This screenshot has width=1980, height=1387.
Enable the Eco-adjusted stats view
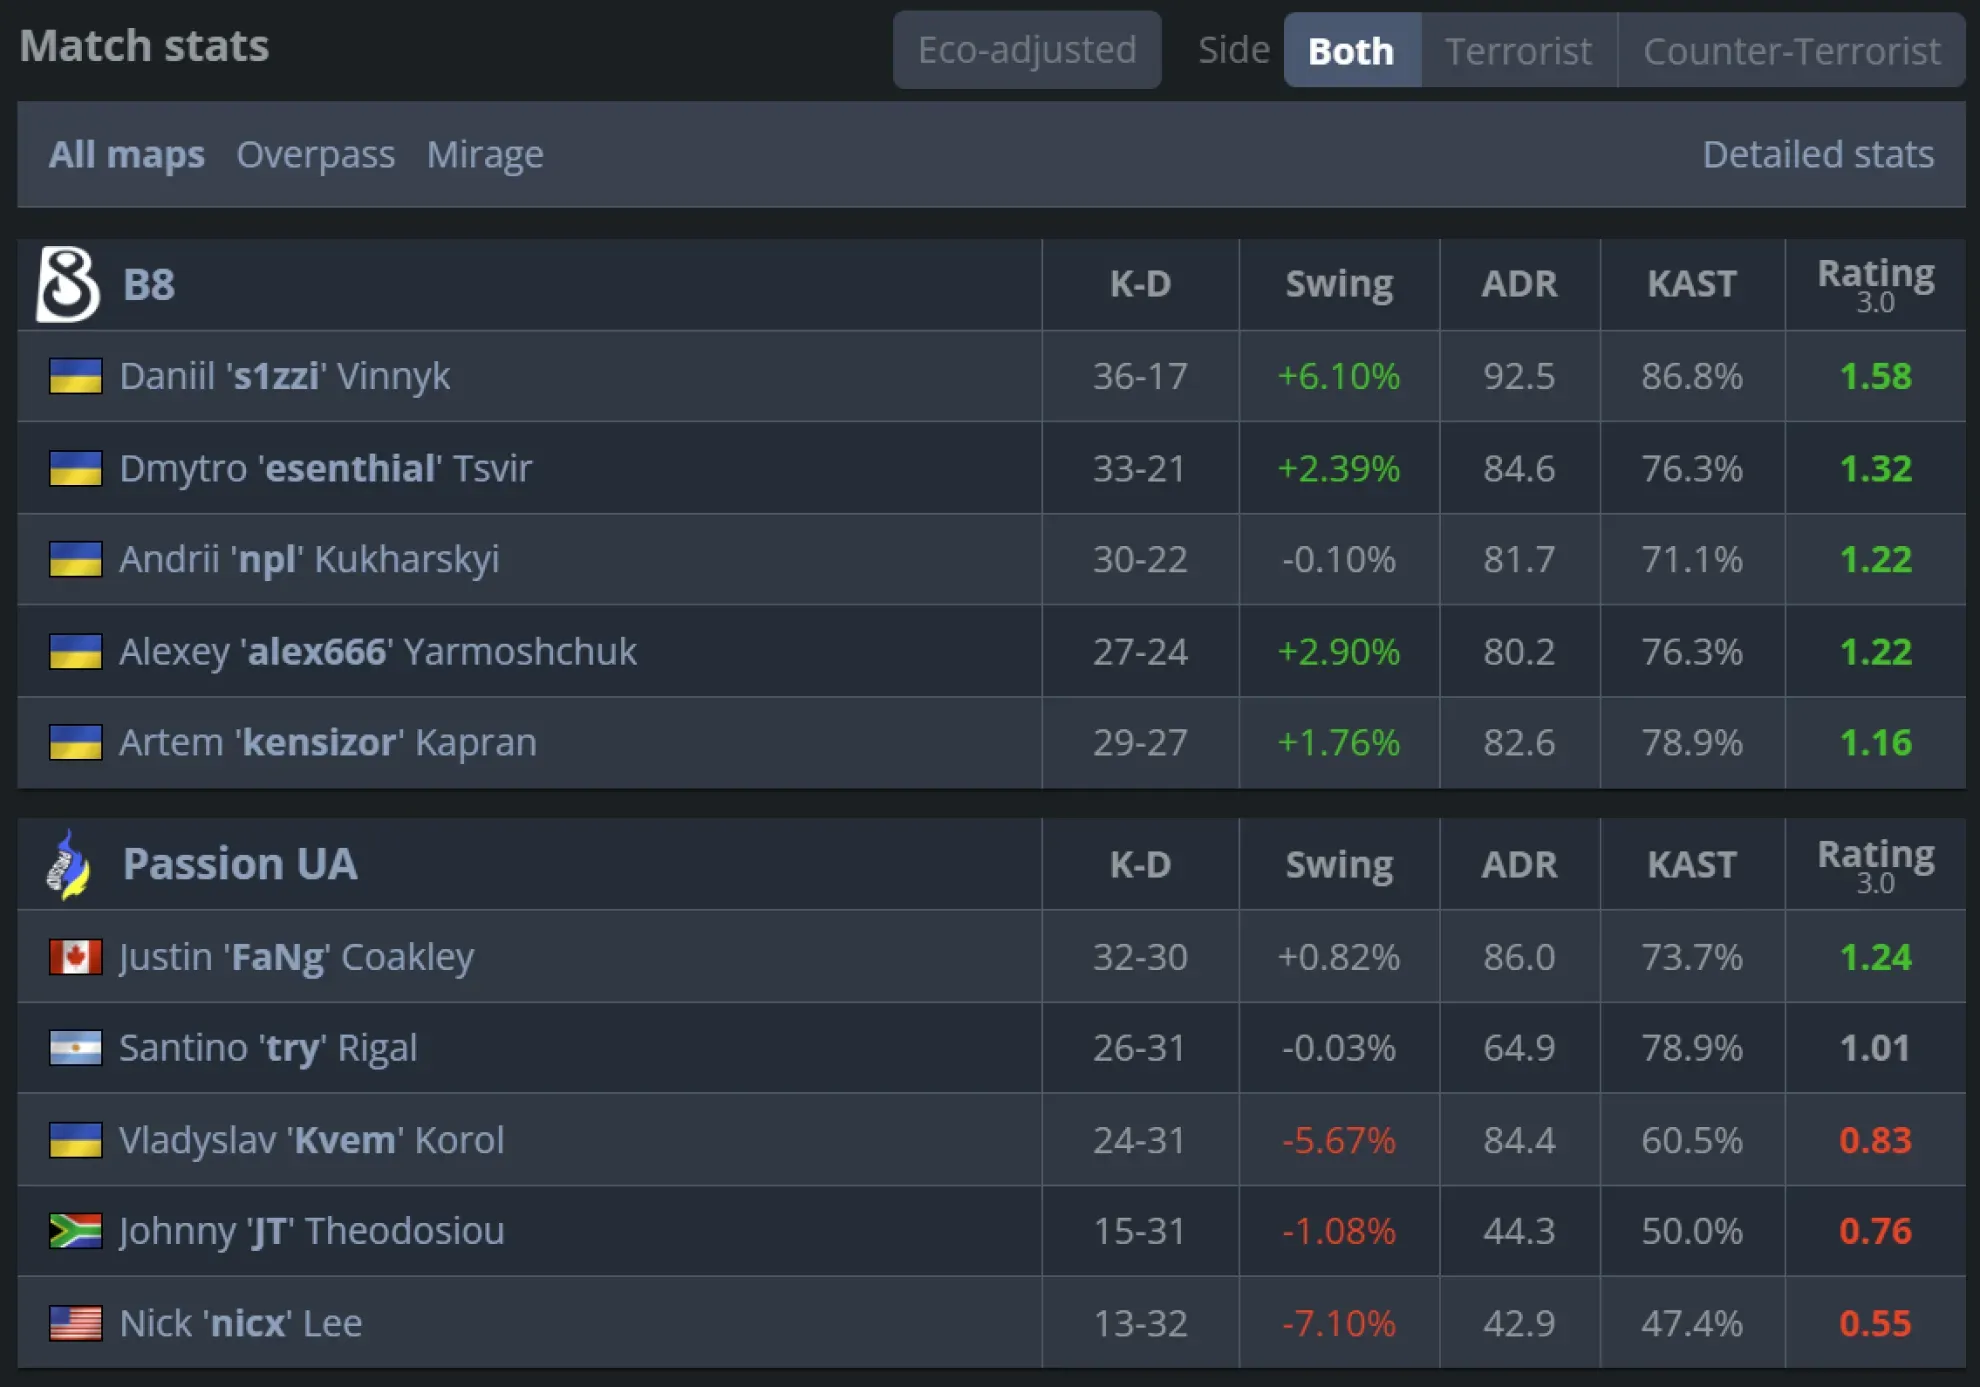[1026, 49]
